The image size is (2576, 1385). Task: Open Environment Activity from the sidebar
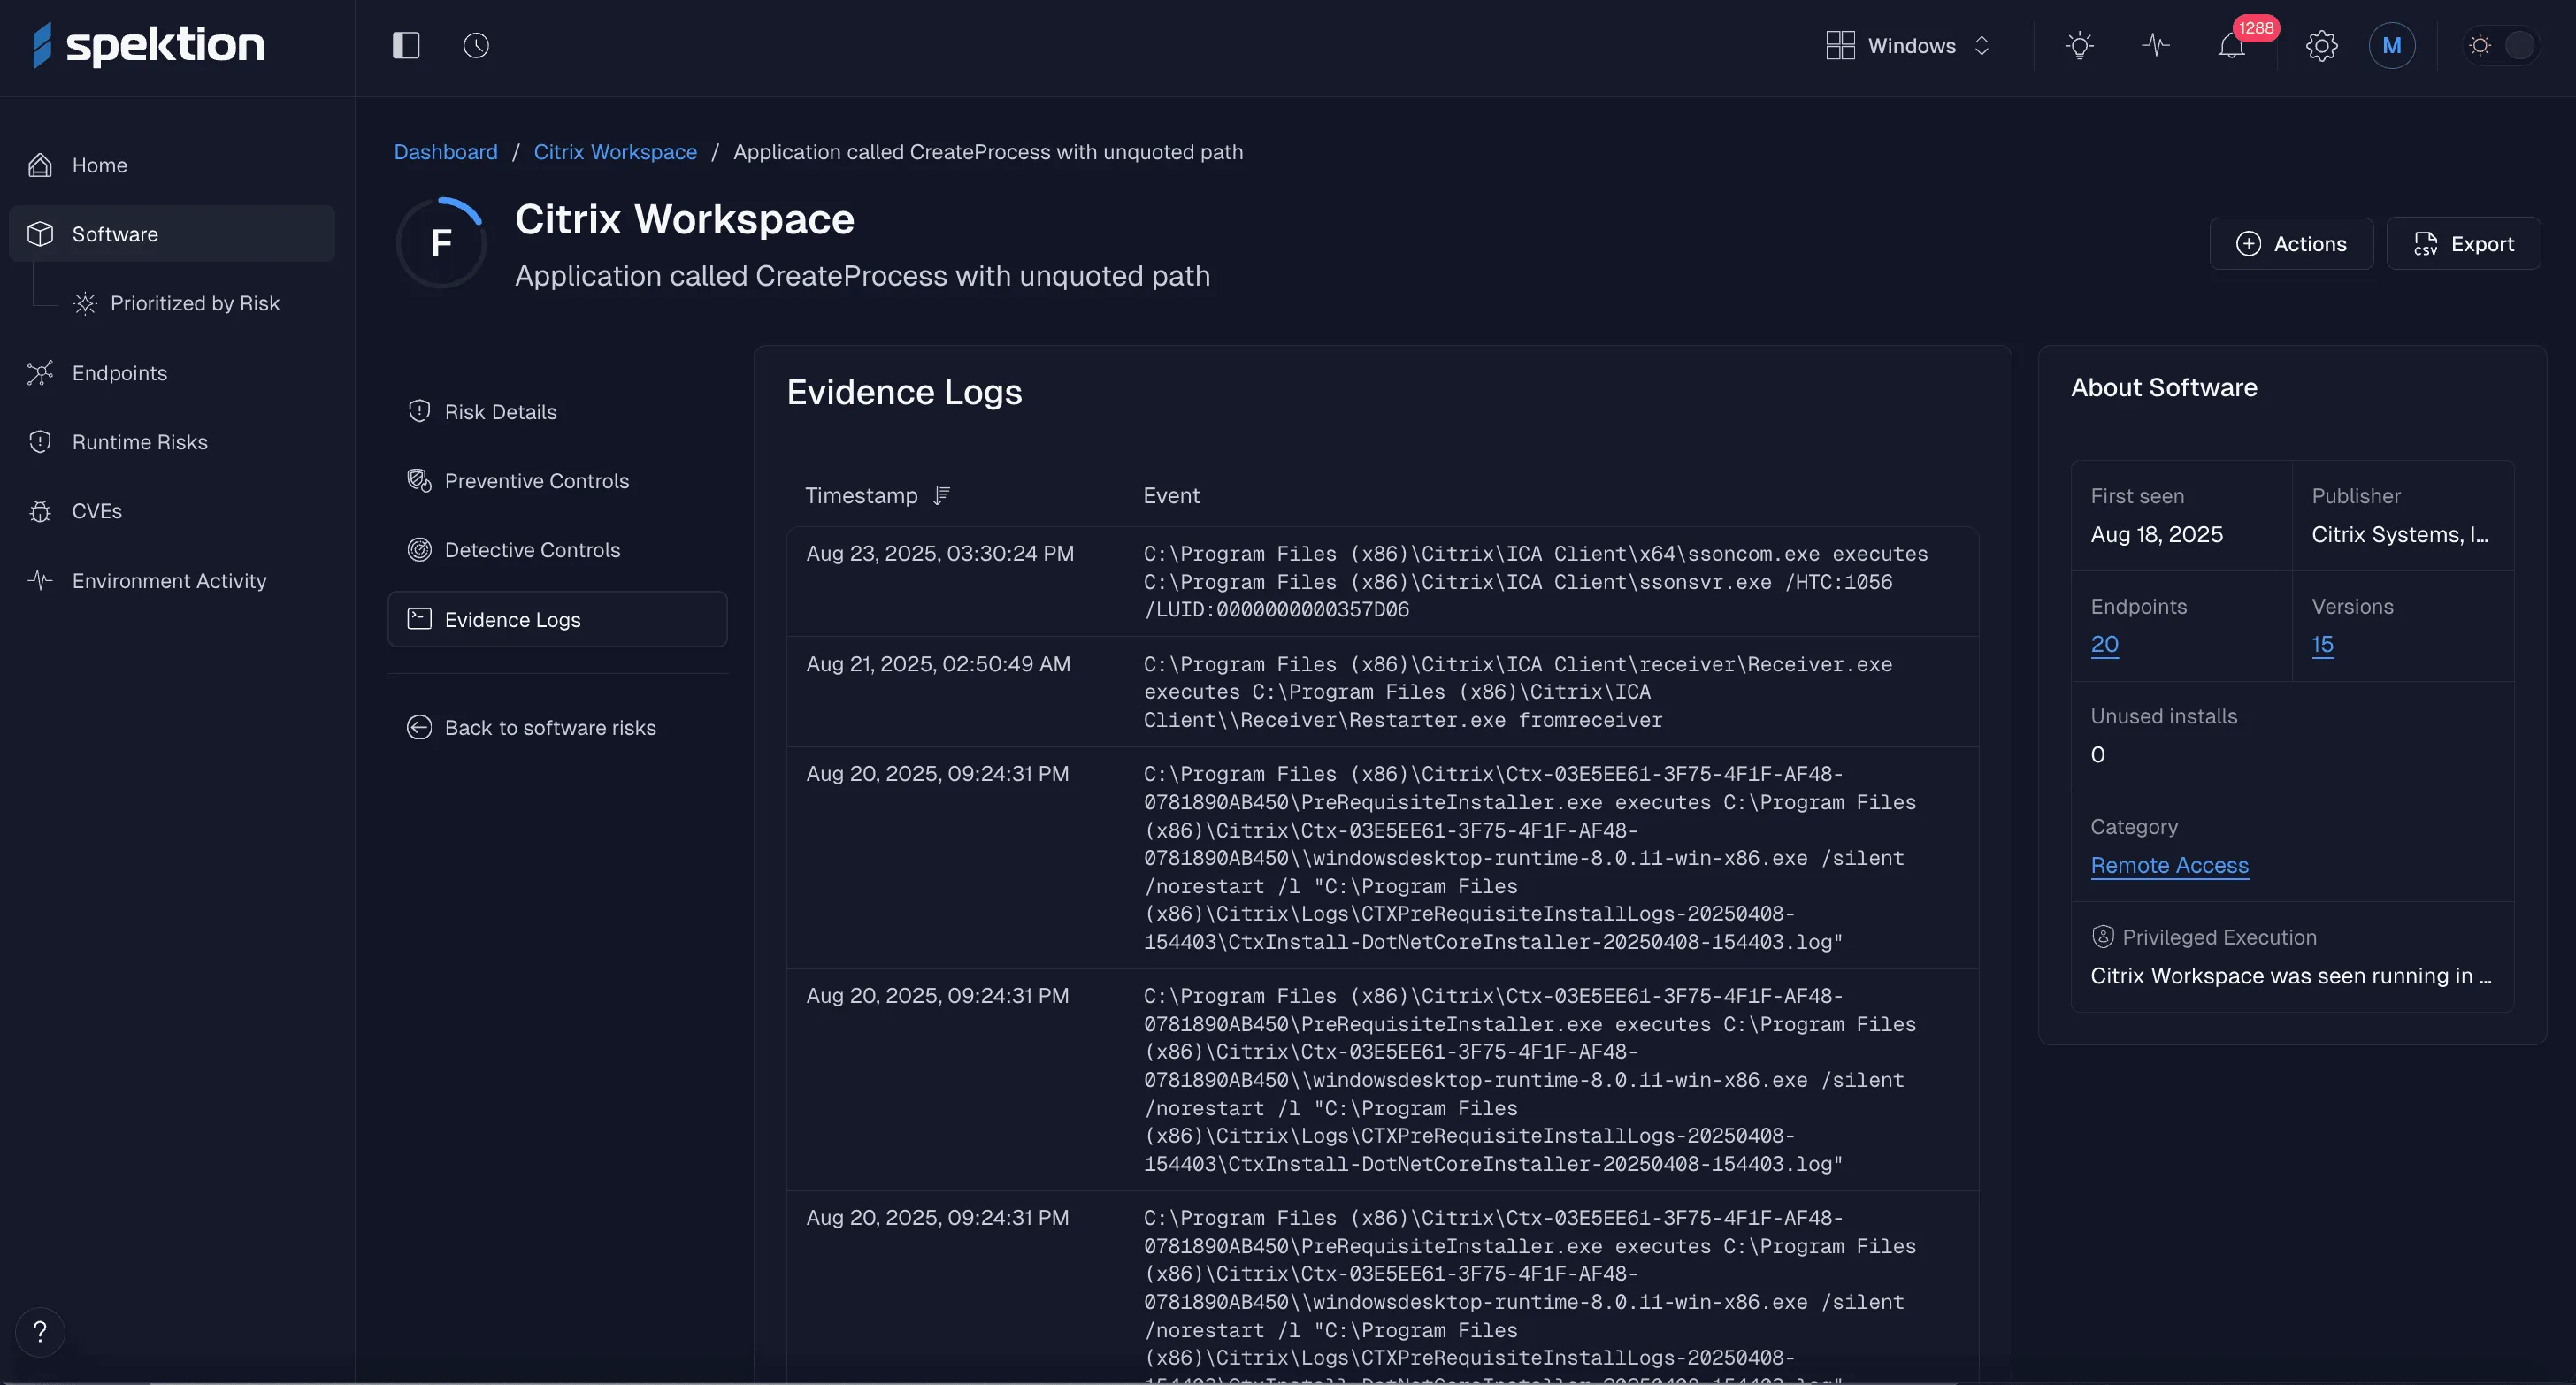tap(169, 580)
